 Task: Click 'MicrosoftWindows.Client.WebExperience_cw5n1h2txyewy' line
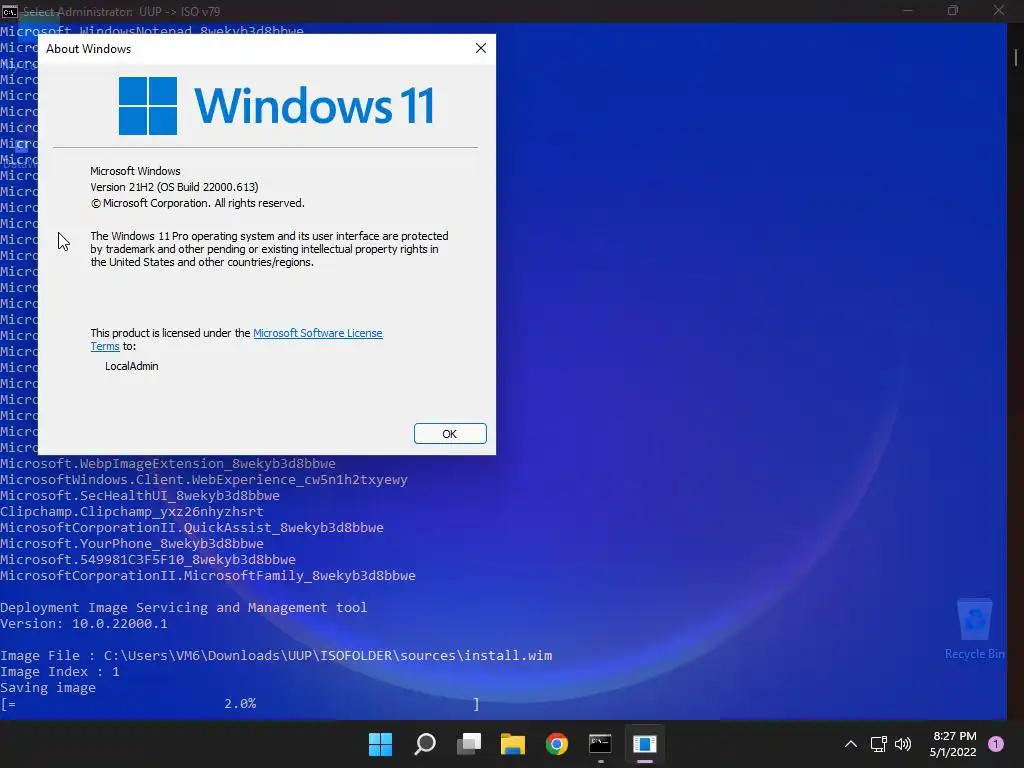[204, 479]
